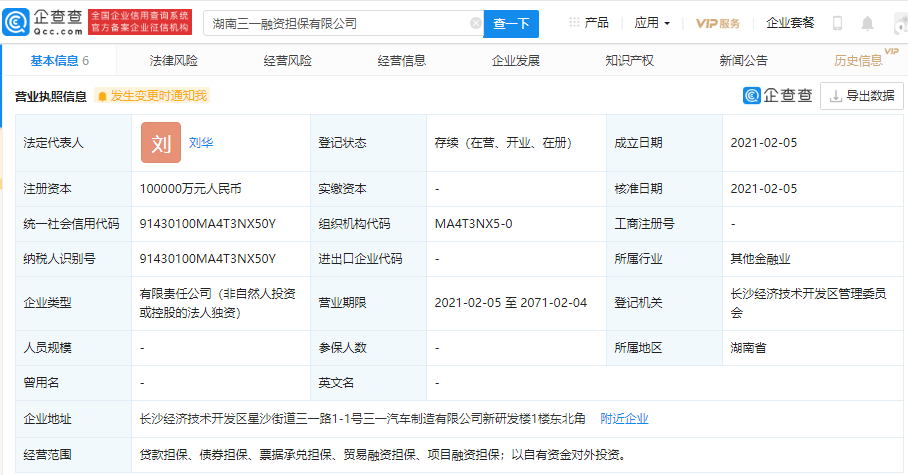The height and width of the screenshot is (475, 908).
Task: Switch to the 经营信息 tab
Action: point(402,60)
